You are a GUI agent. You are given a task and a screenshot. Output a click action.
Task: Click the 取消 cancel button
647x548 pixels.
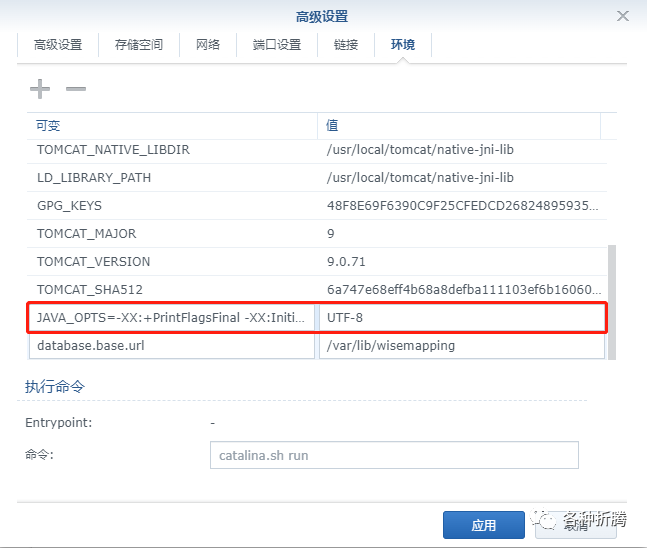(576, 525)
